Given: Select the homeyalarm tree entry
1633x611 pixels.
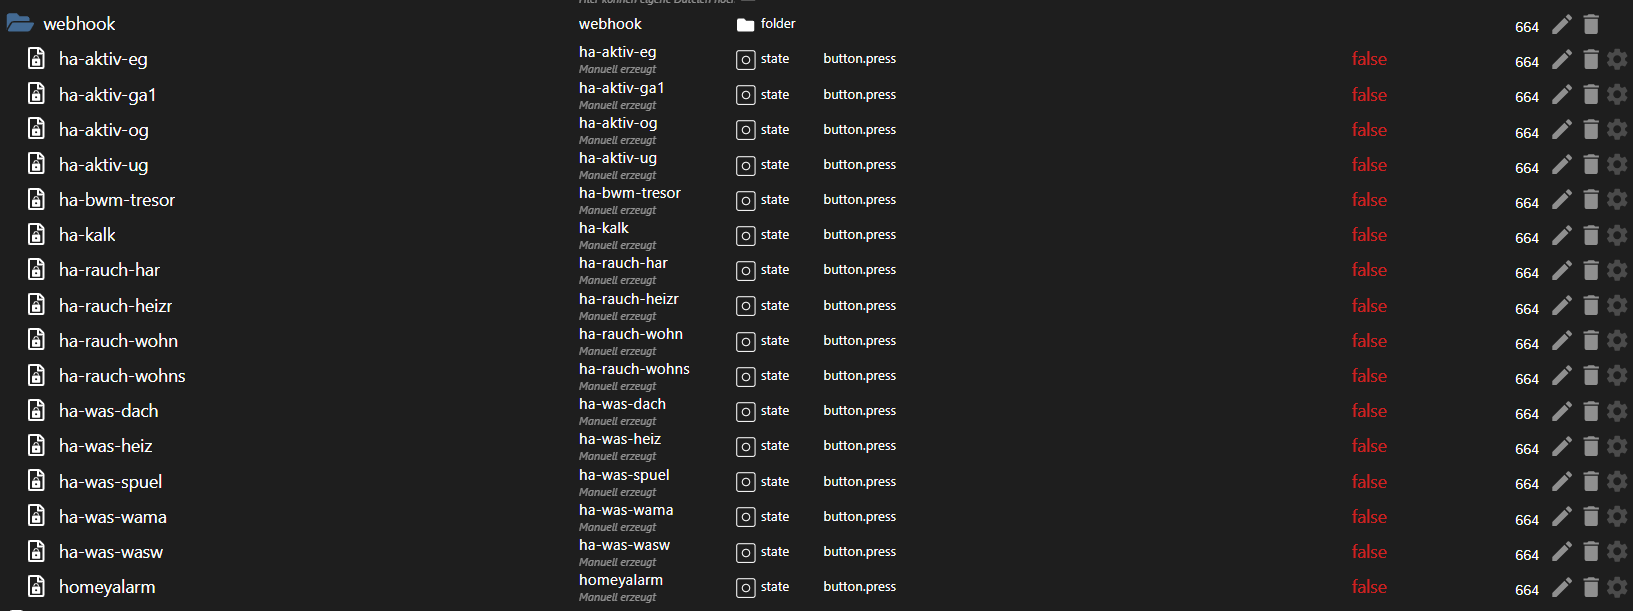Looking at the screenshot, I should (x=107, y=587).
